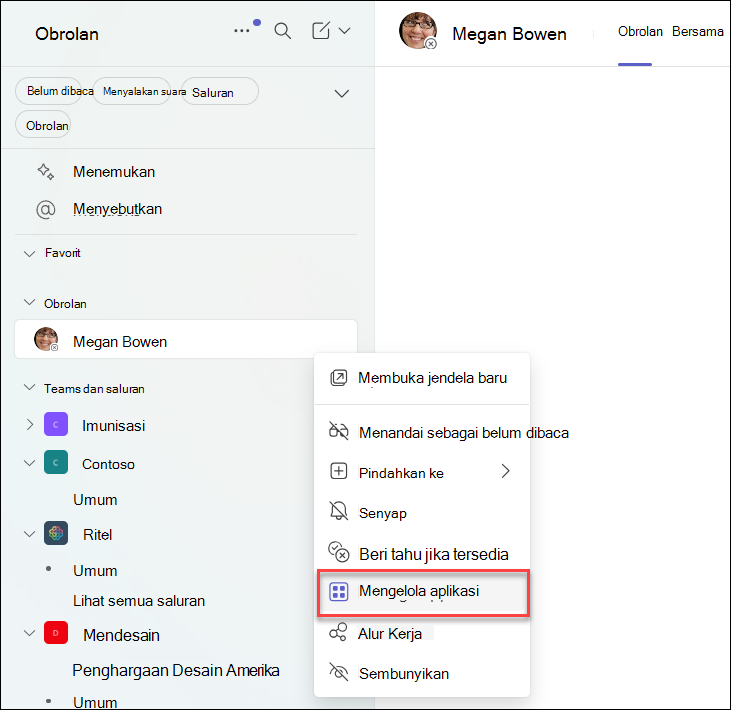Screen dimensions: 731x710
Task: Open Penghargaan Desain Amerika channel
Action: [x=176, y=670]
